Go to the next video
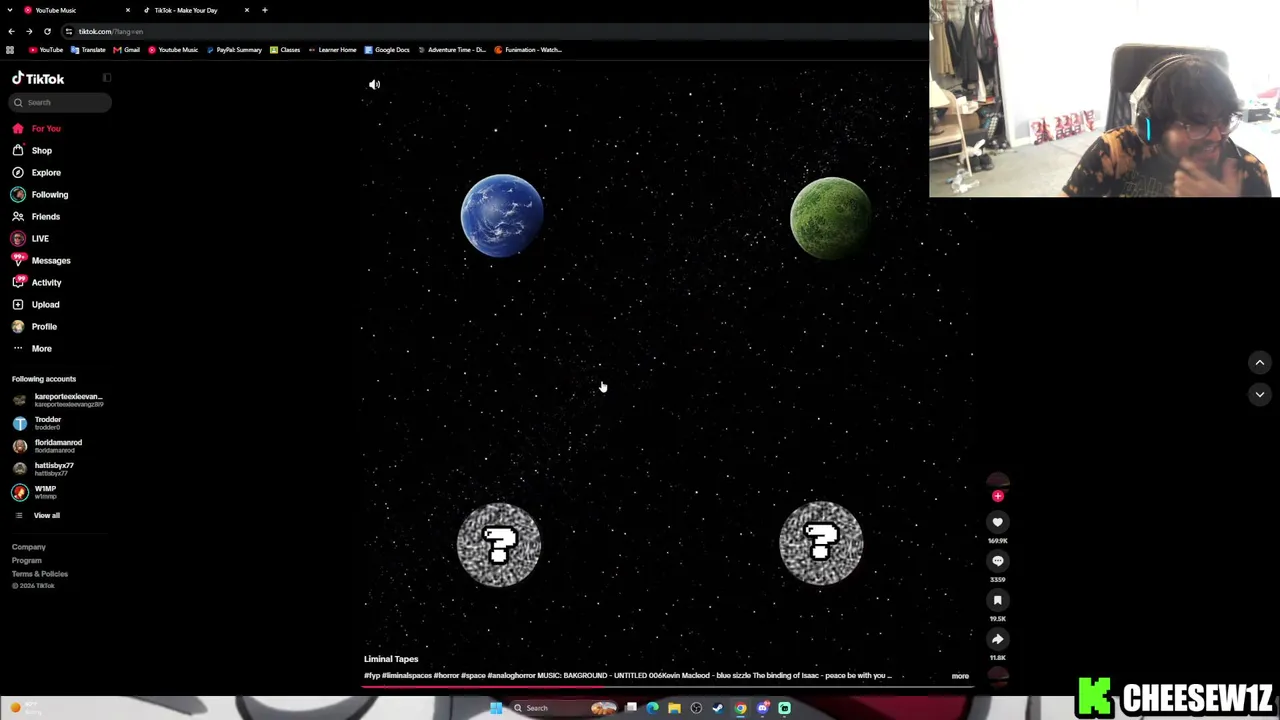This screenshot has height=720, width=1280. 1259,394
